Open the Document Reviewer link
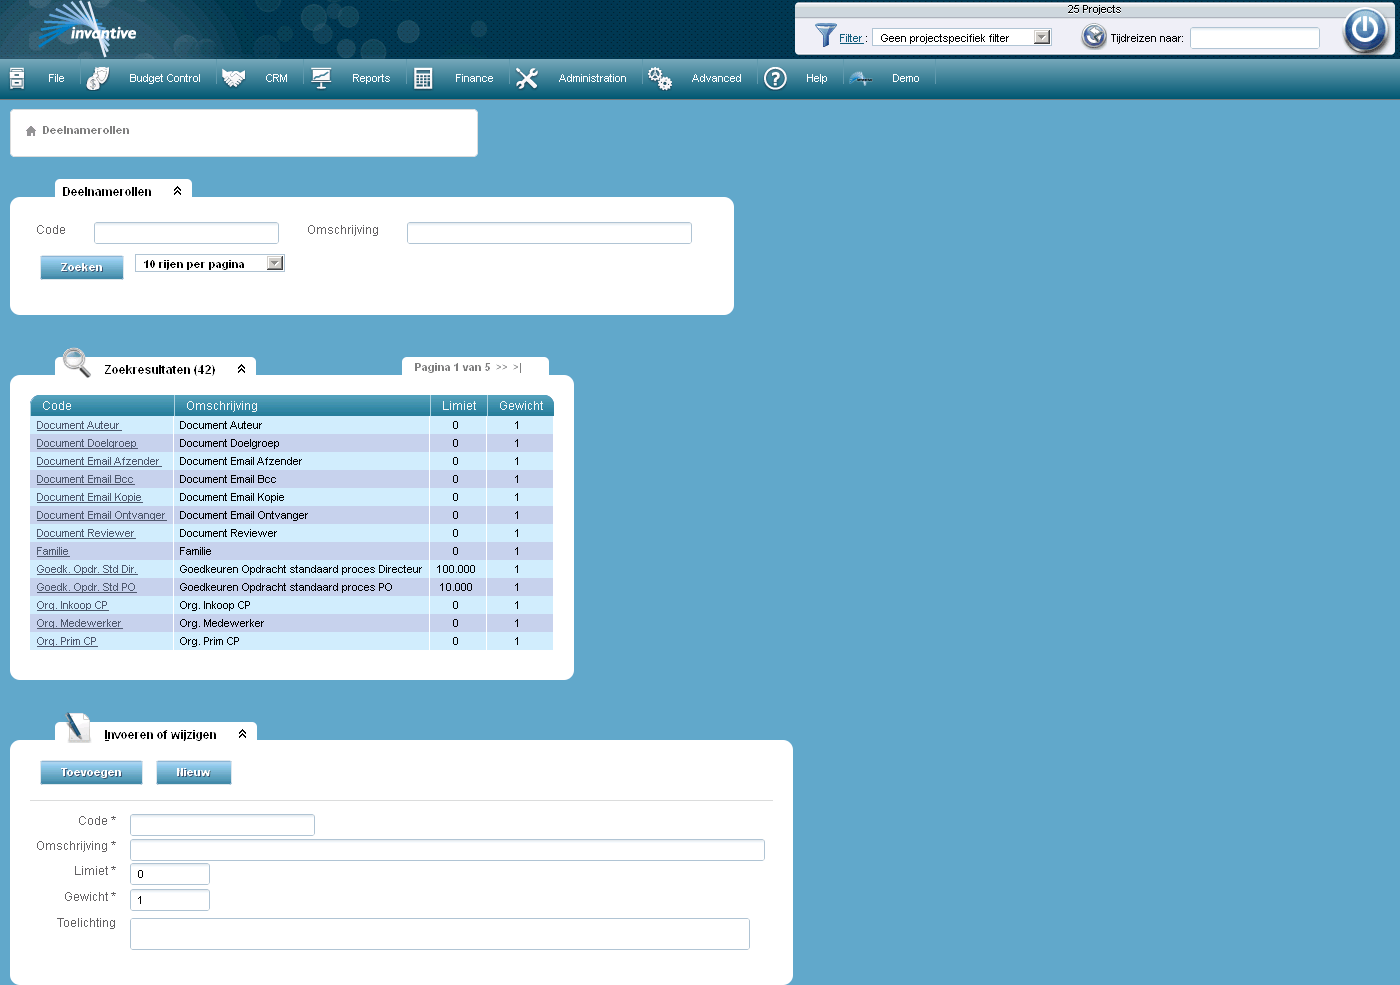 [85, 533]
